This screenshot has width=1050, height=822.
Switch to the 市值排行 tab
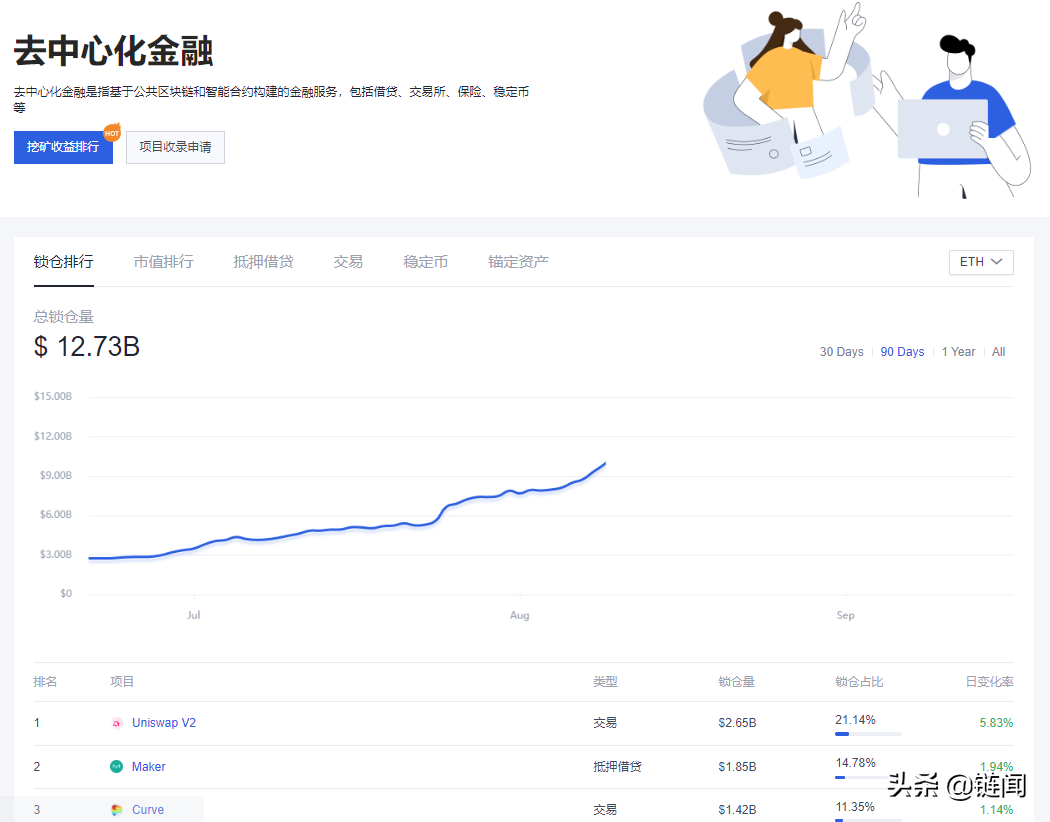pyautogui.click(x=163, y=262)
